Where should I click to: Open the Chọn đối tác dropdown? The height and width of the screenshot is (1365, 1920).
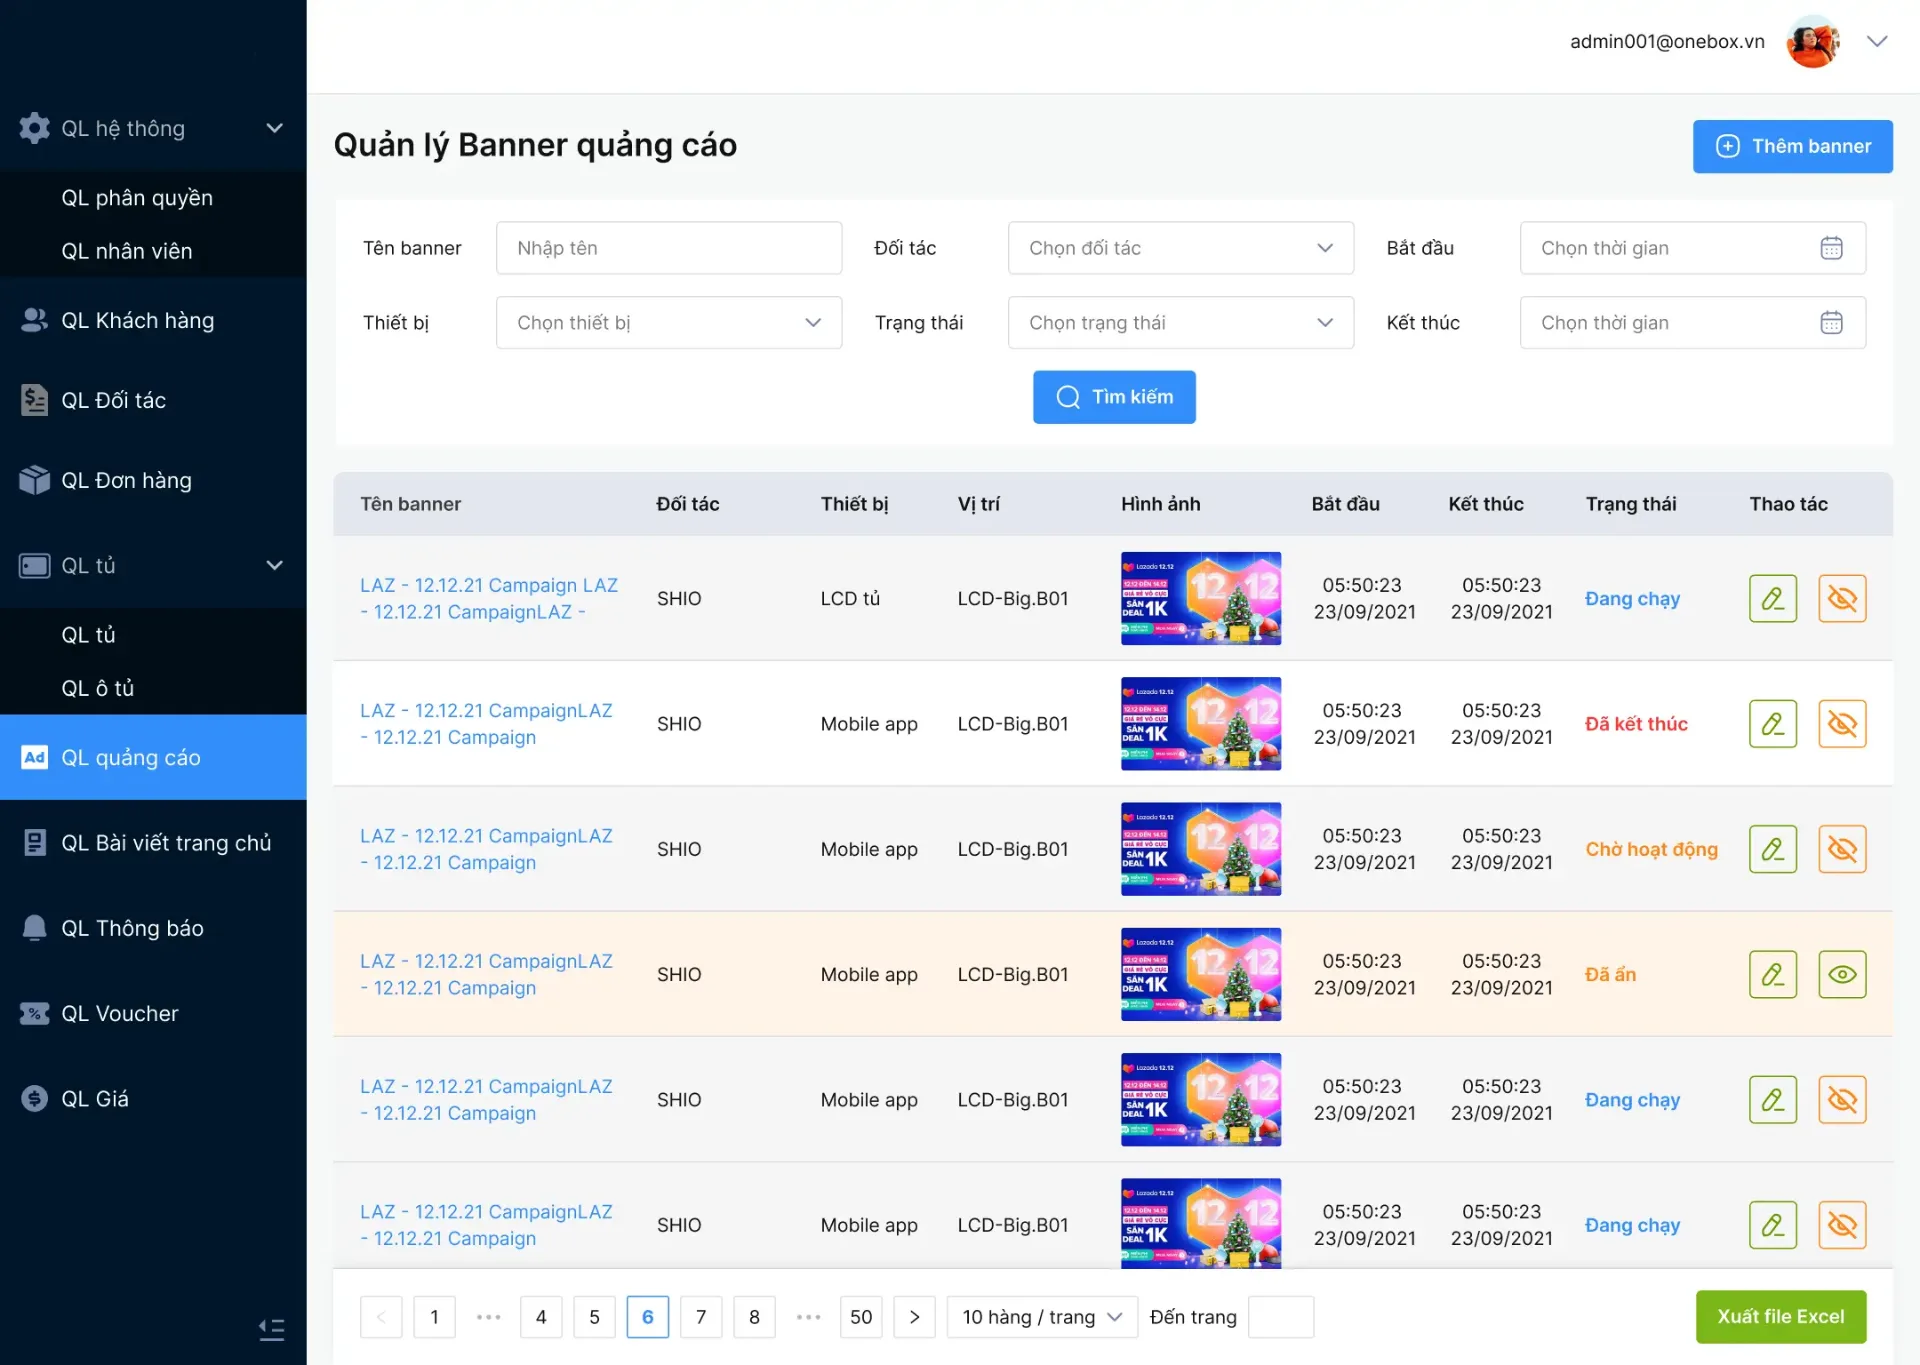click(x=1180, y=248)
